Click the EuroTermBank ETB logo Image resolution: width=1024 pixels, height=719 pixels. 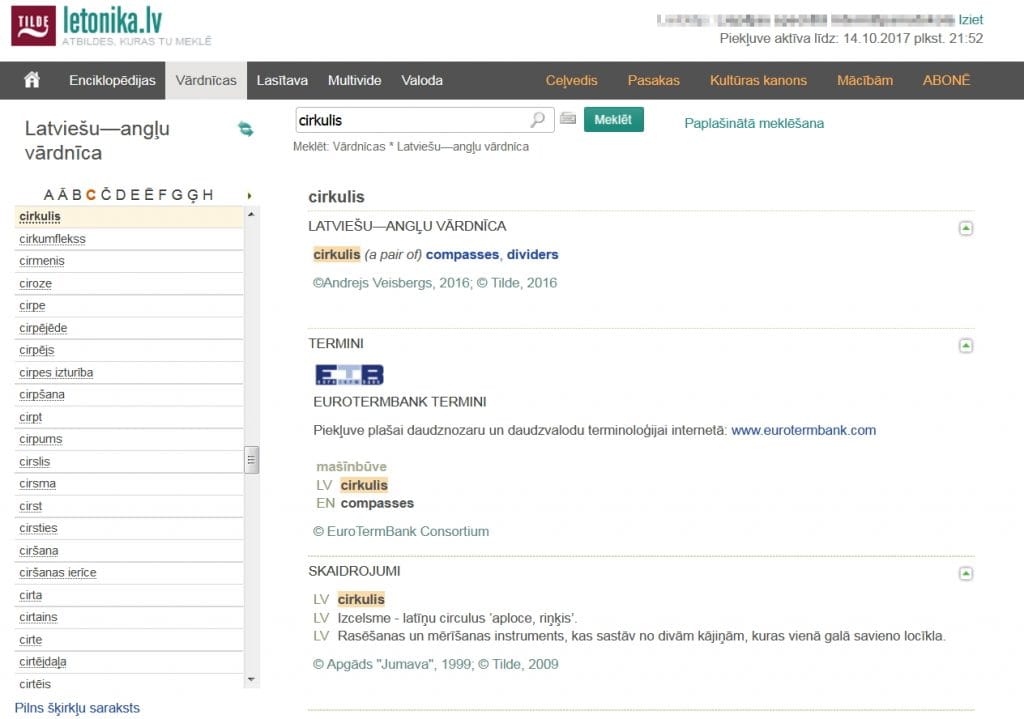[349, 374]
